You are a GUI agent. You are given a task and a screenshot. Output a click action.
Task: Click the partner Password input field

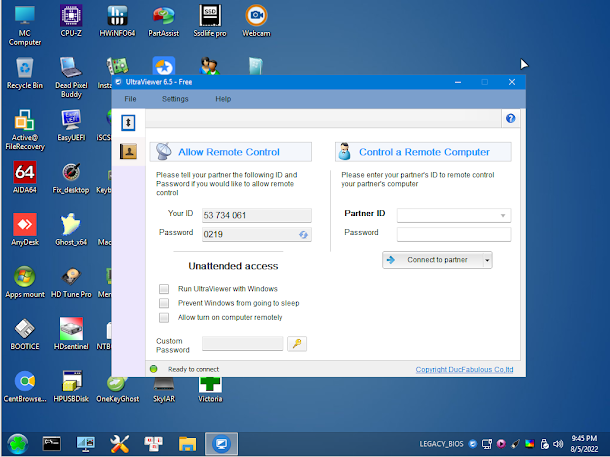(453, 234)
